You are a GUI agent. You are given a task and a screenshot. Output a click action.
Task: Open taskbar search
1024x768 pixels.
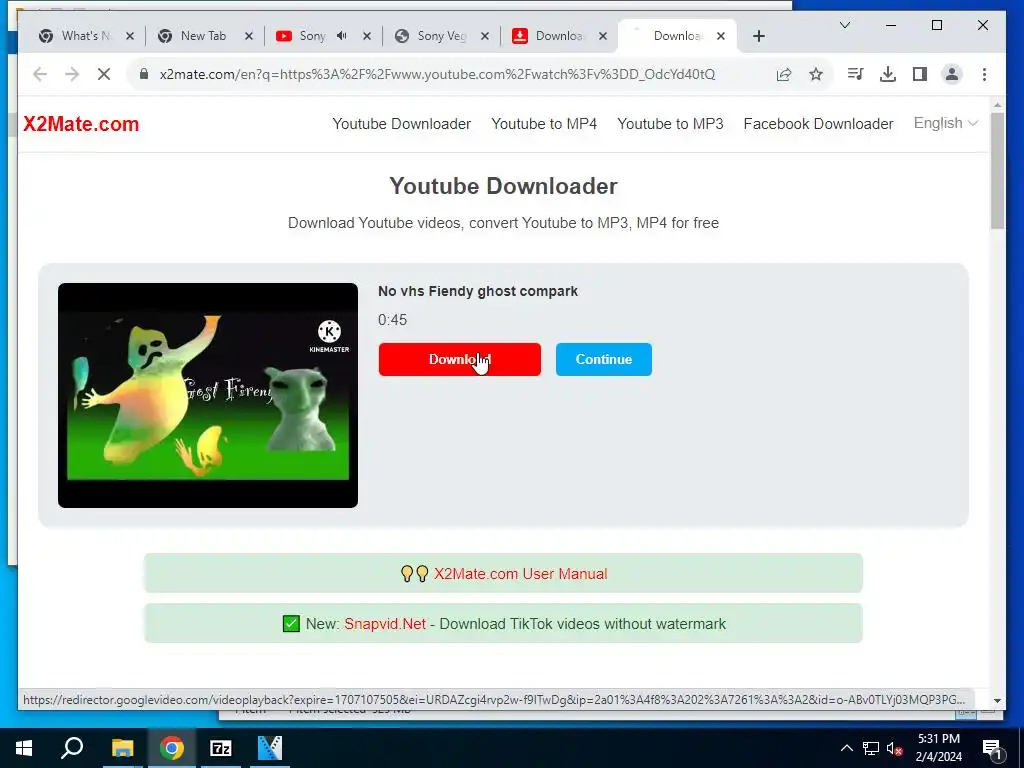[x=72, y=748]
